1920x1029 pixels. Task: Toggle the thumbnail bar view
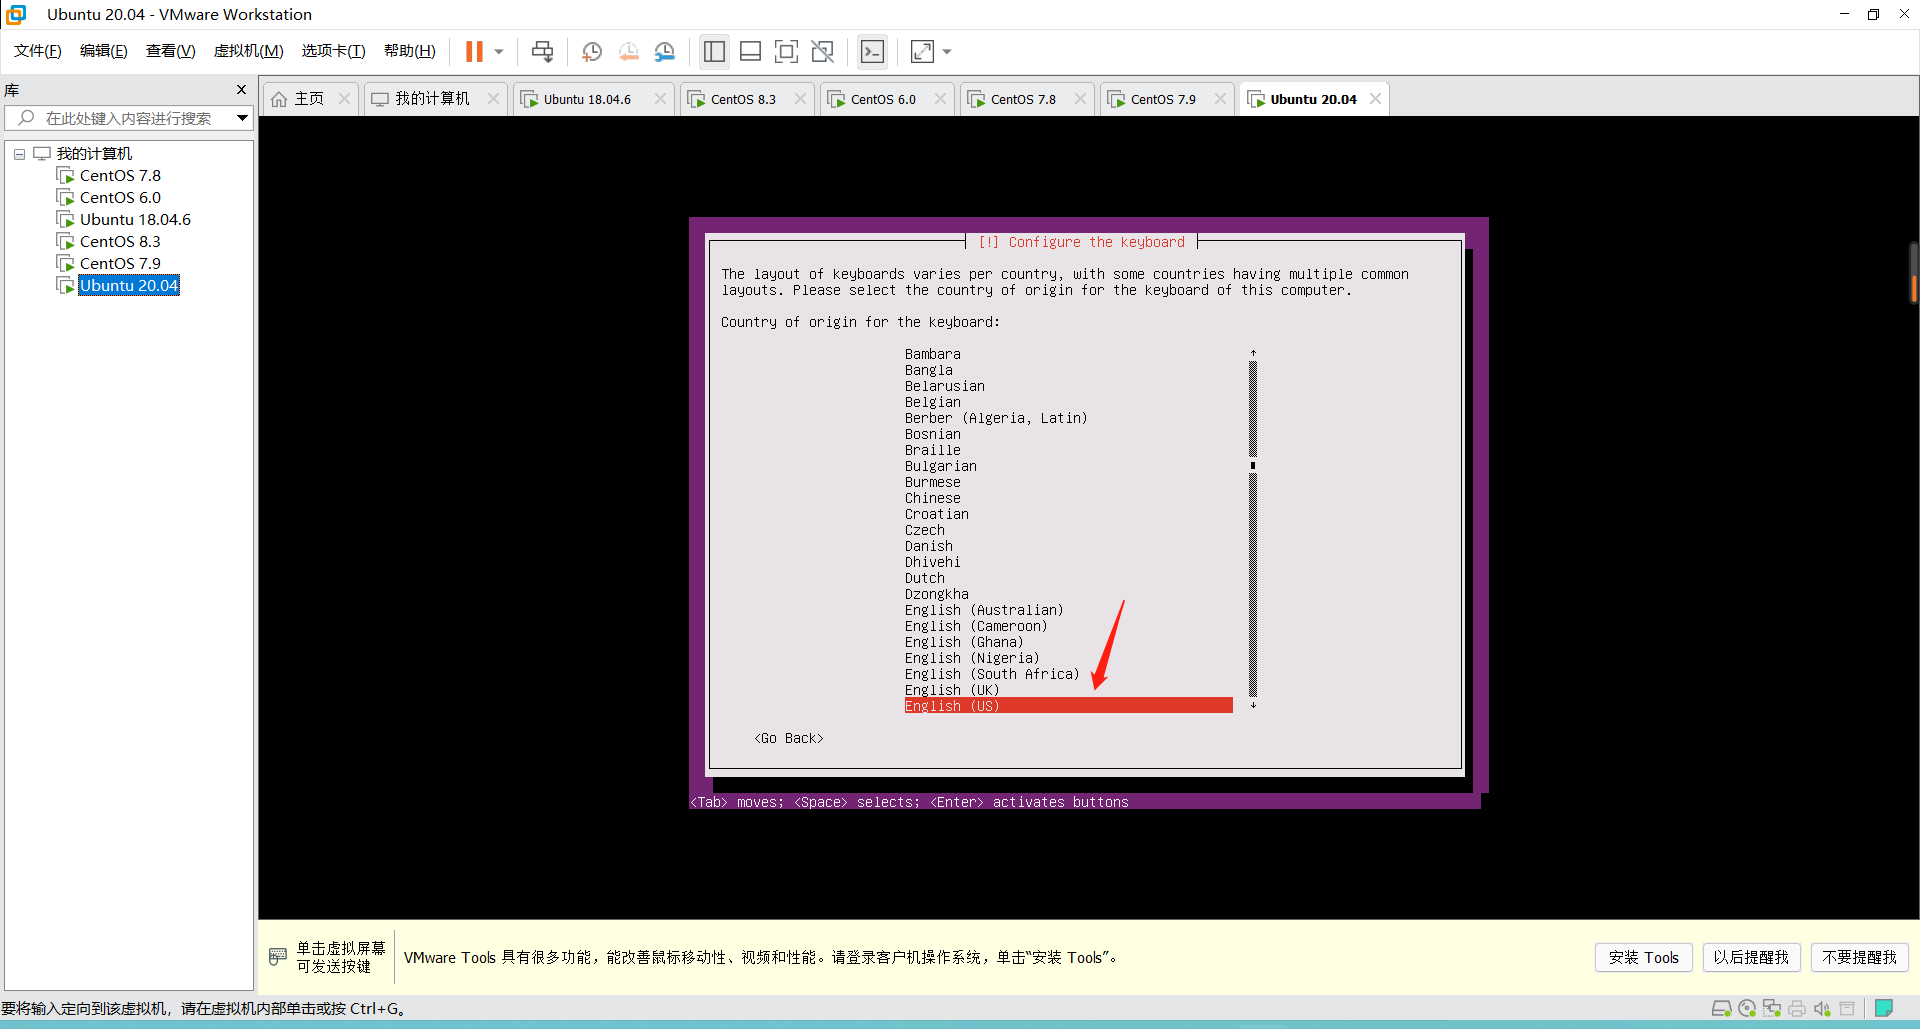coord(751,51)
